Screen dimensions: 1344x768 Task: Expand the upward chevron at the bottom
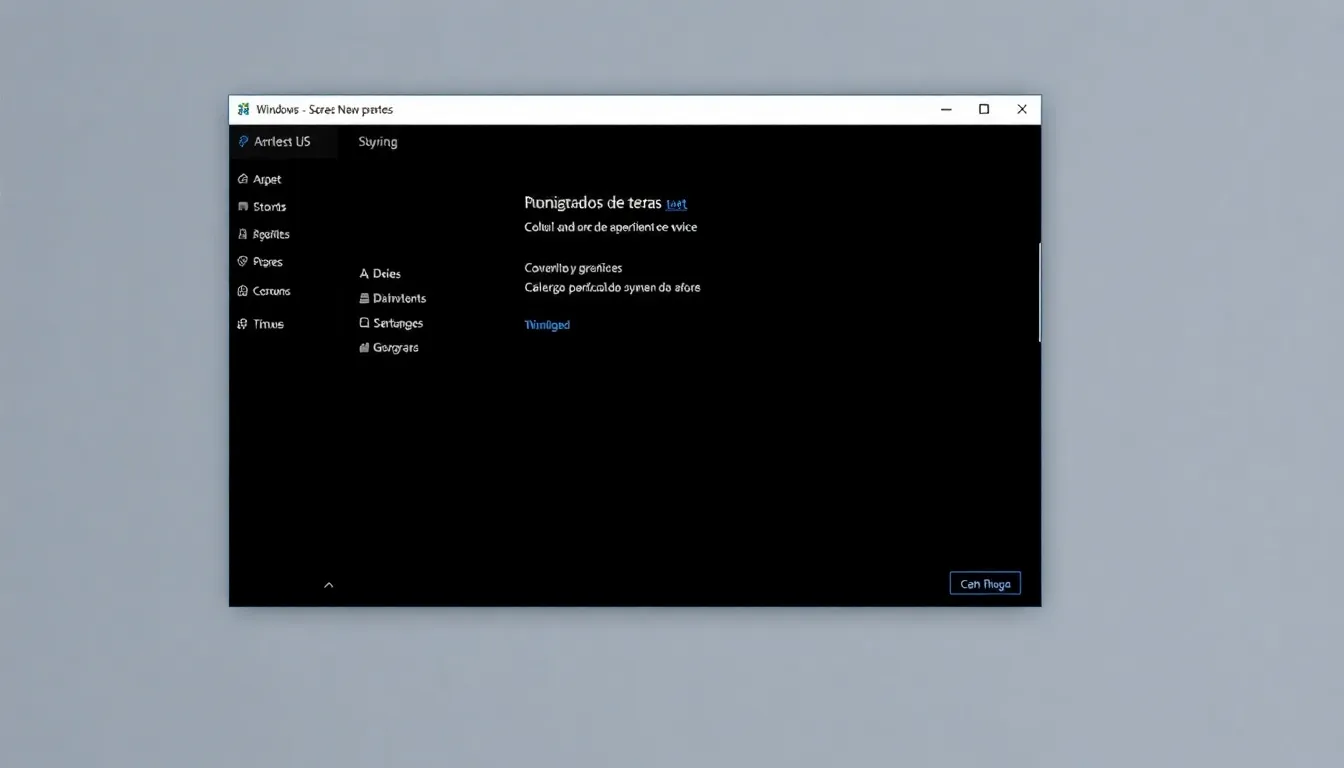(x=329, y=585)
